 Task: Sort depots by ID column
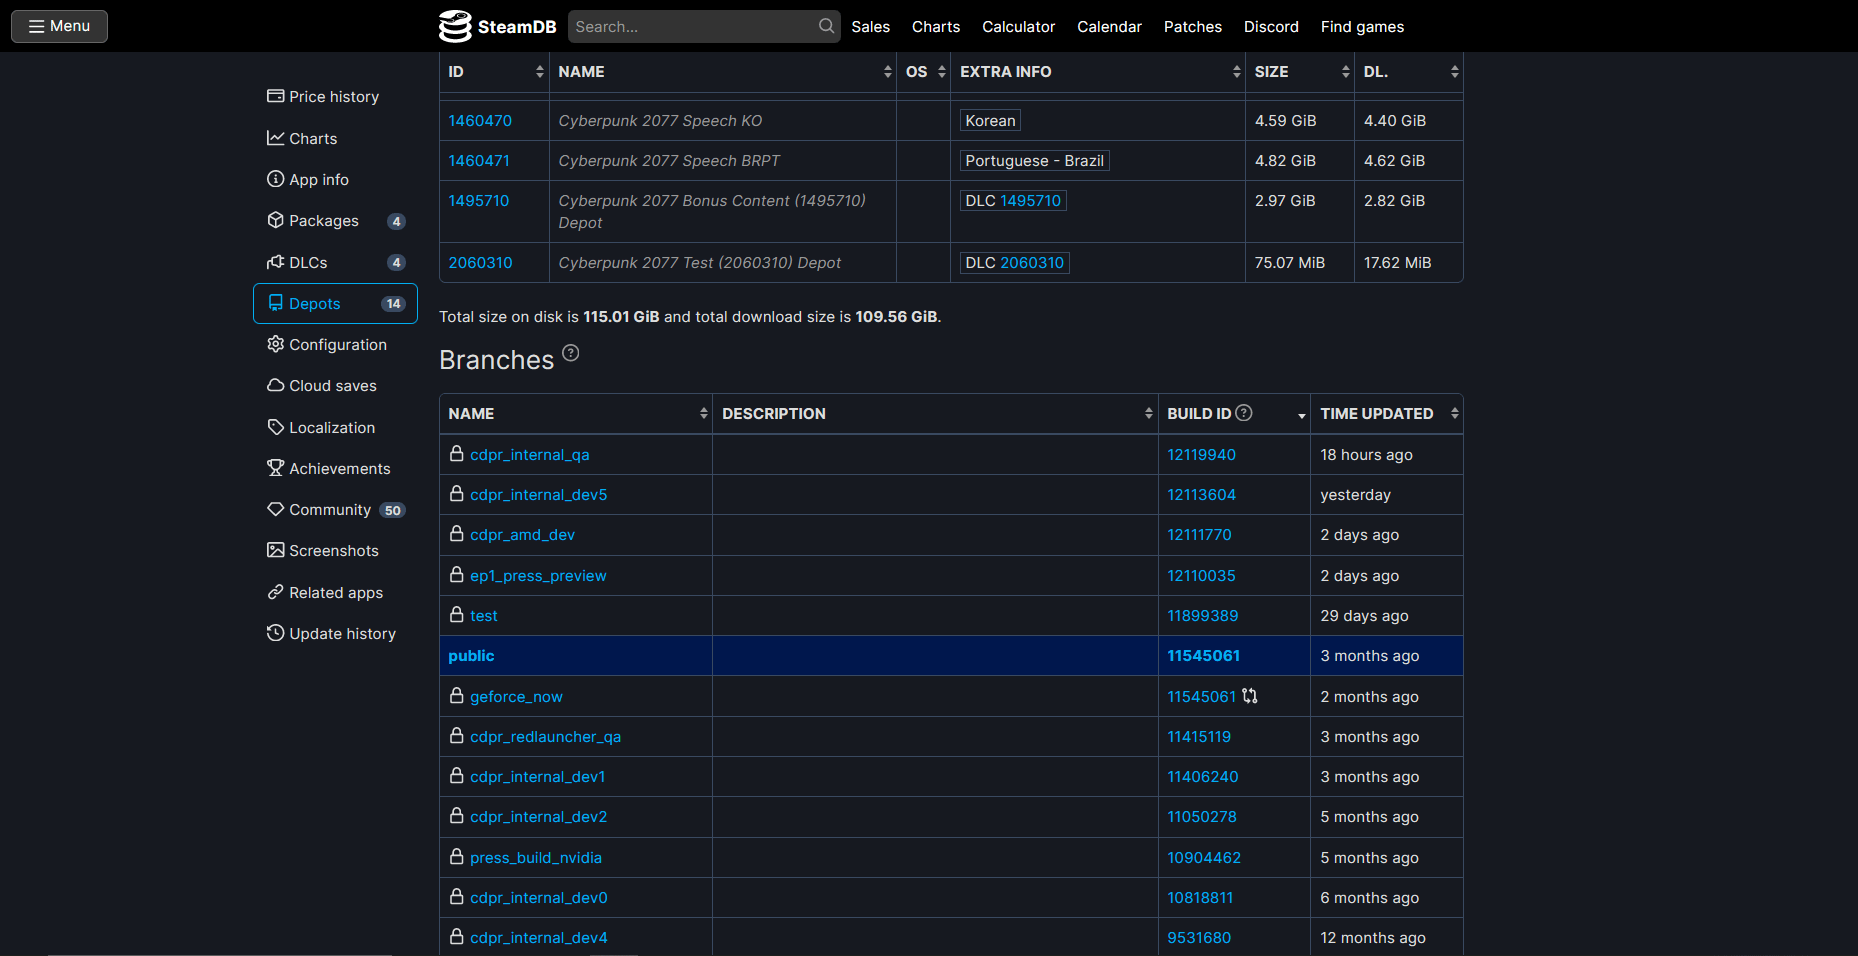pos(494,72)
